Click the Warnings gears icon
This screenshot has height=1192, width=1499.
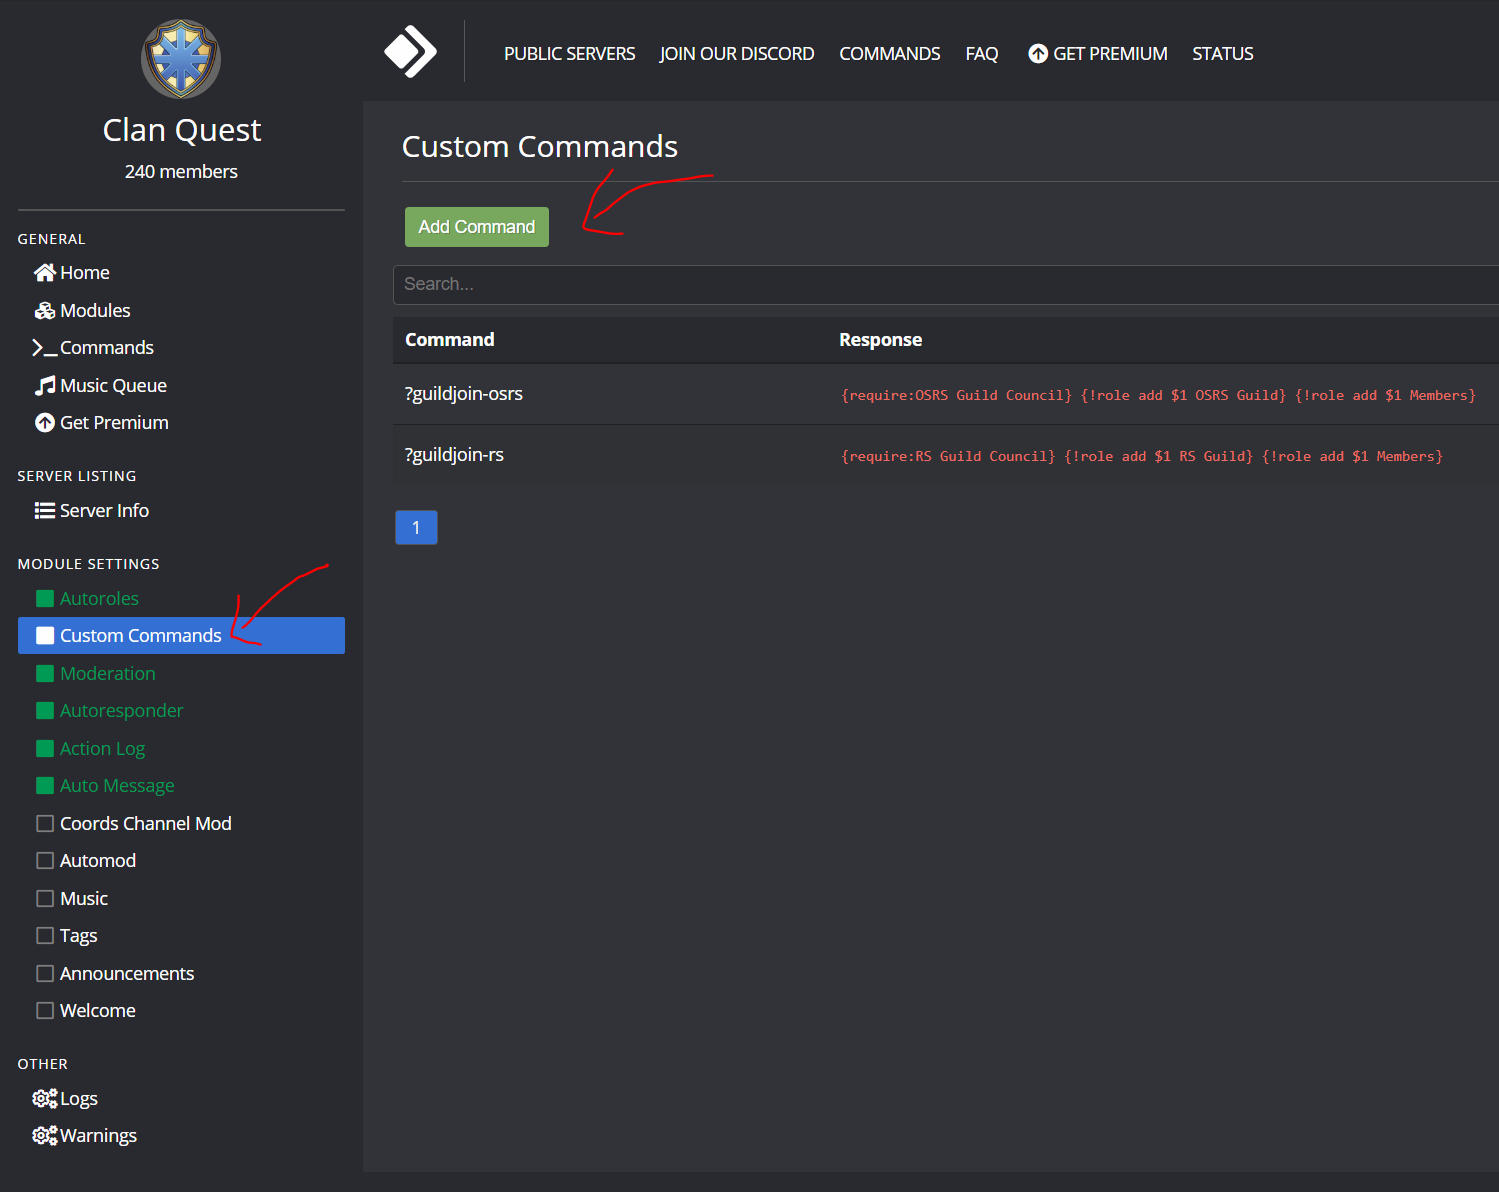pyautogui.click(x=45, y=1136)
